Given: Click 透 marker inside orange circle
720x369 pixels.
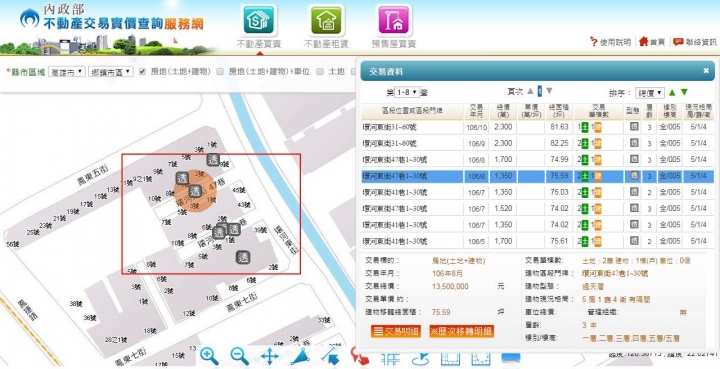Looking at the screenshot, I should point(195,191).
